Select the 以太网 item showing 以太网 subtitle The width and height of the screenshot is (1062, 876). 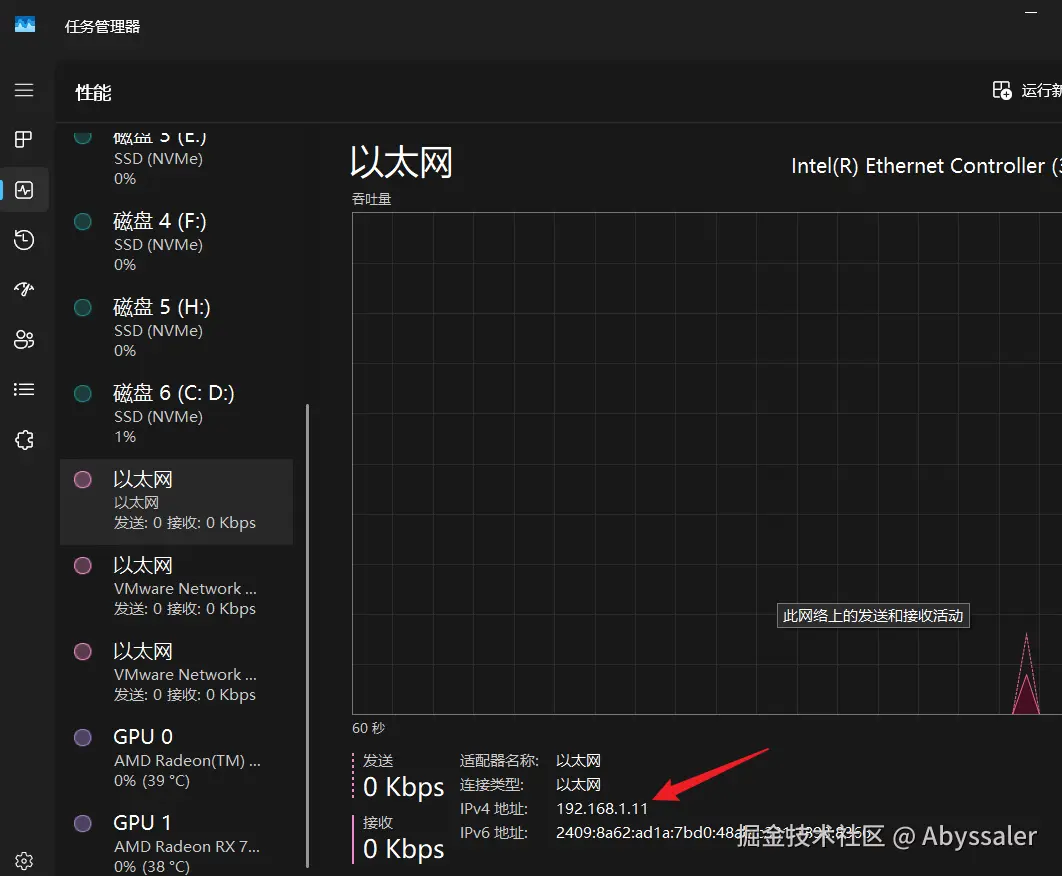tap(176, 501)
